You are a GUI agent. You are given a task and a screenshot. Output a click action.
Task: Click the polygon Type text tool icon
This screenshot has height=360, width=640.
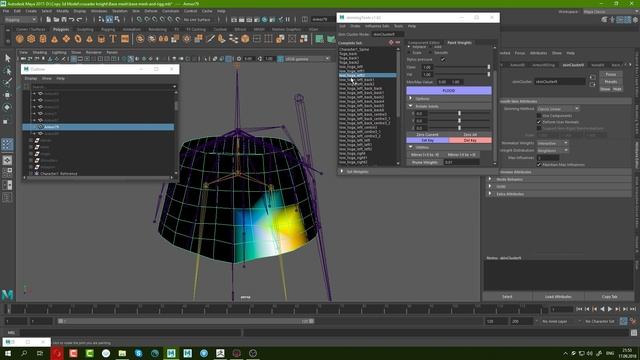click(x=113, y=39)
